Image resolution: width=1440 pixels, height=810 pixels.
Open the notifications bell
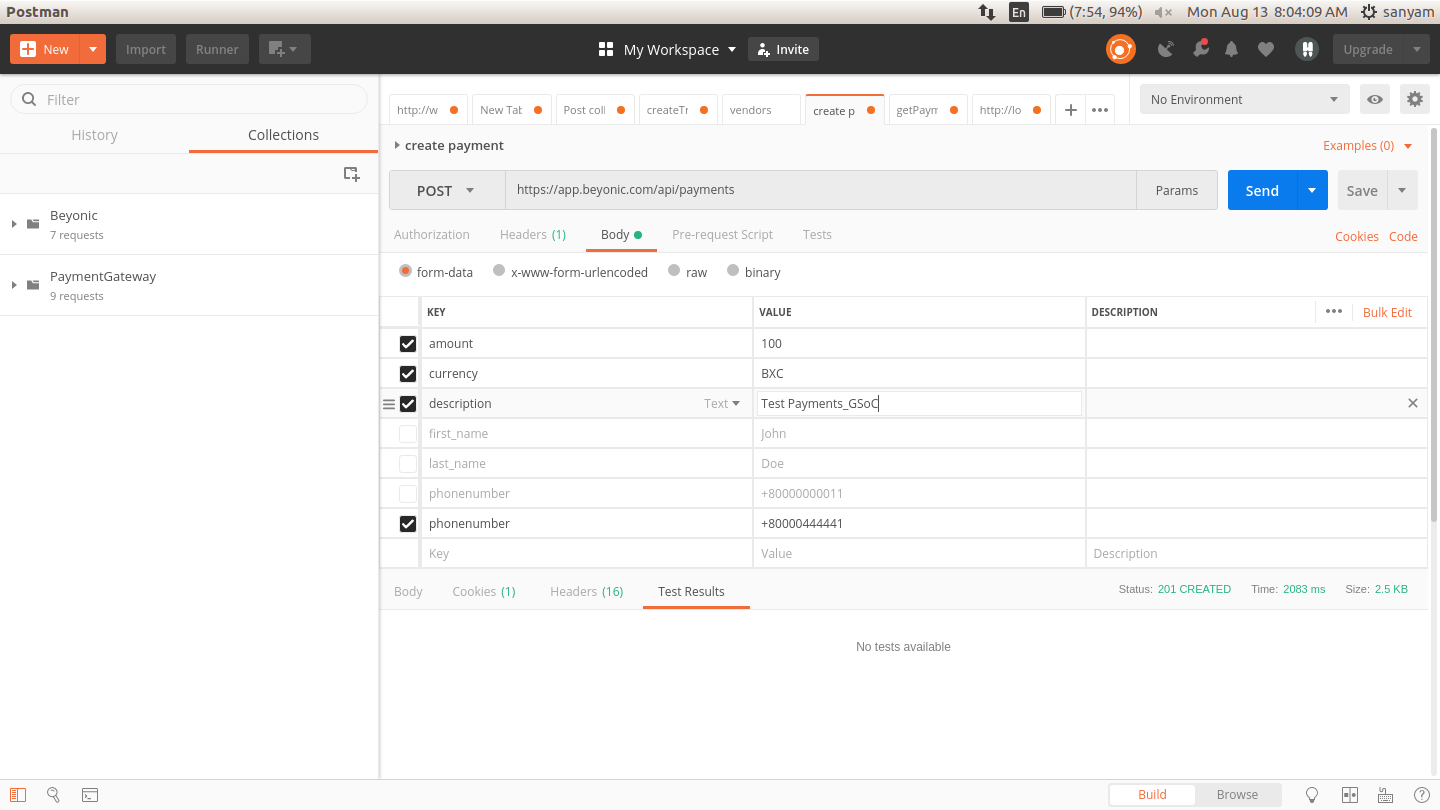coord(1232,49)
